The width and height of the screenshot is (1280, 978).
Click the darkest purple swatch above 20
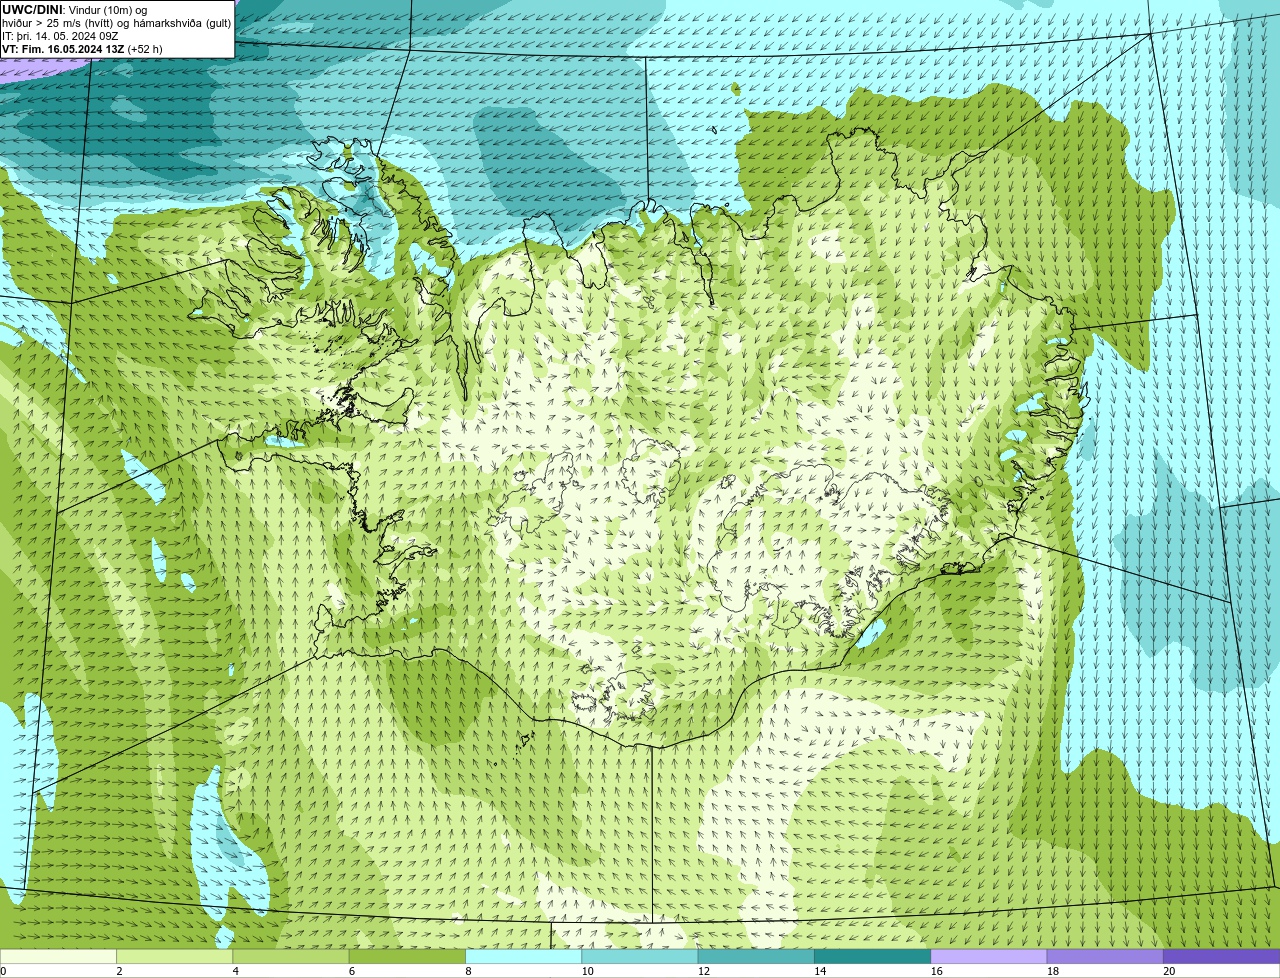point(1221,956)
